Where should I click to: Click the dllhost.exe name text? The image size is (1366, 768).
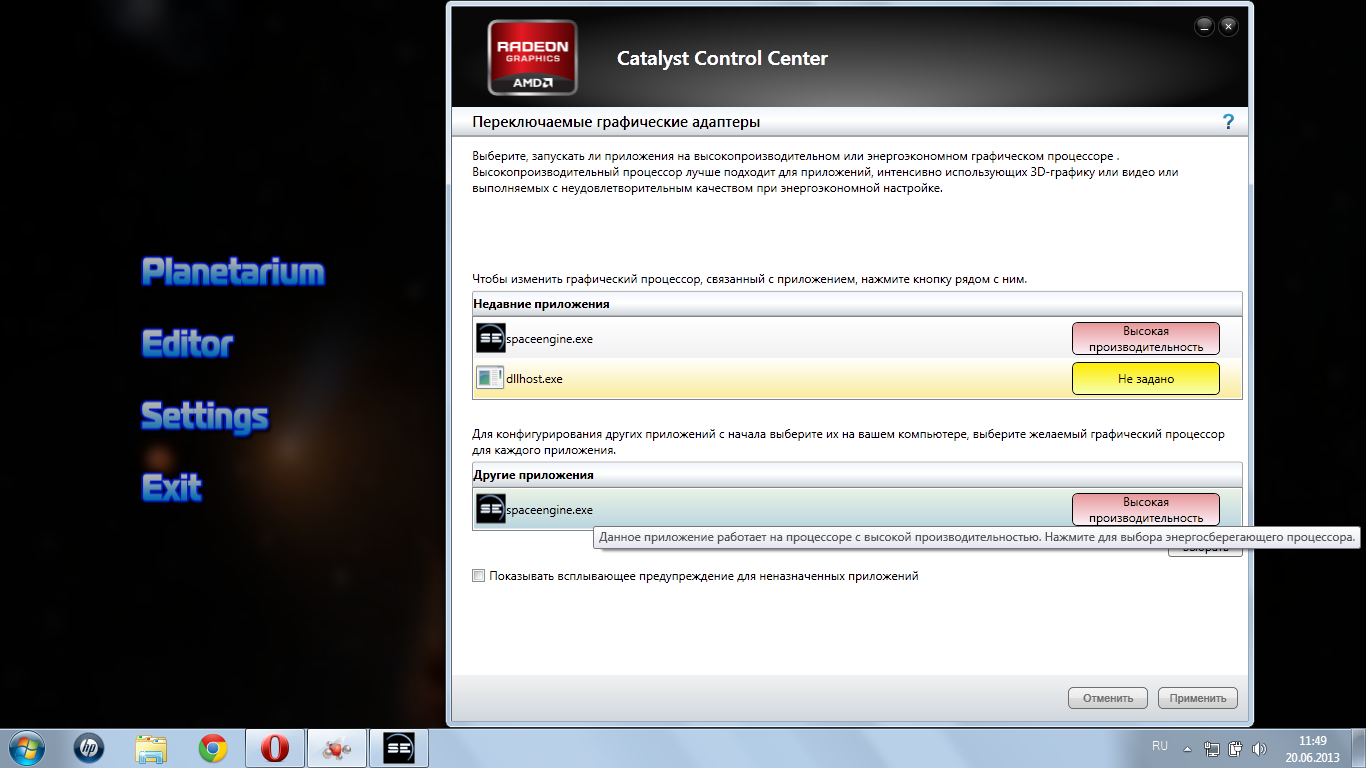coord(534,379)
